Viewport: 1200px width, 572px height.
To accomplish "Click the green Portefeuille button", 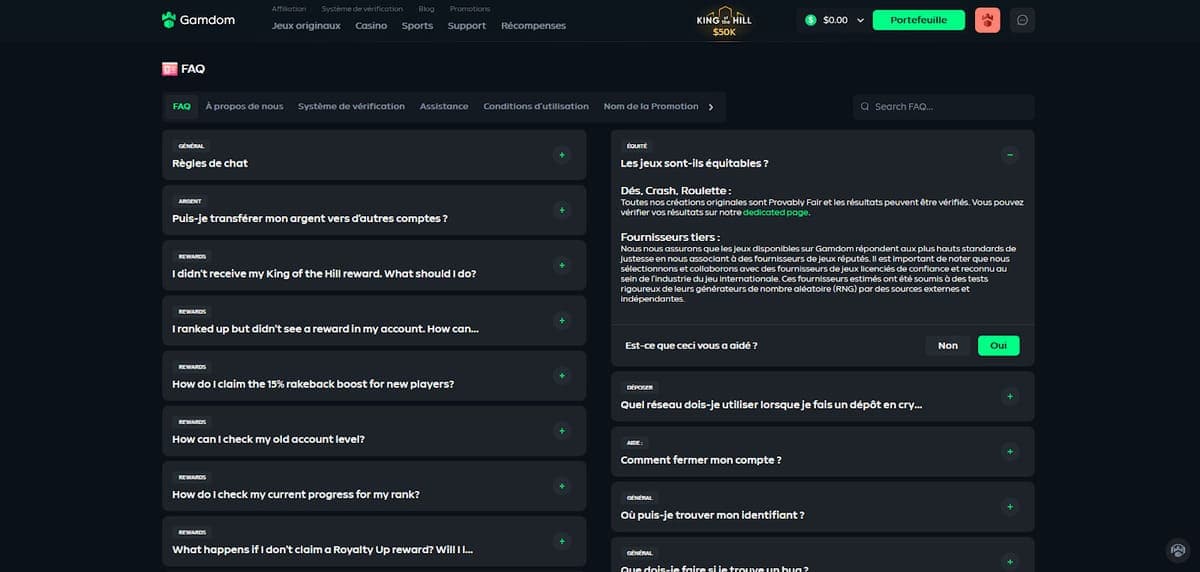I will [918, 20].
